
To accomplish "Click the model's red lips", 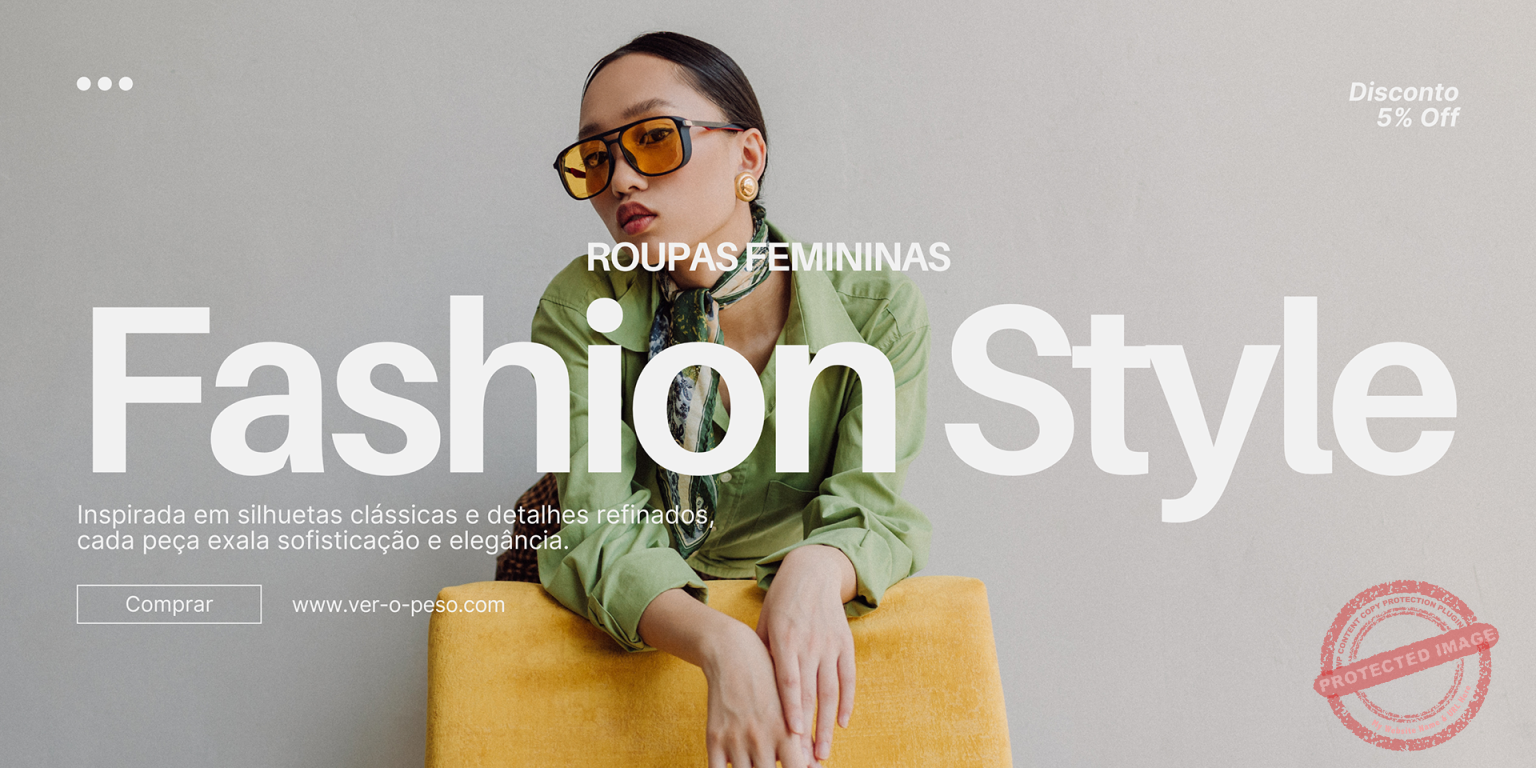I will coord(636,216).
